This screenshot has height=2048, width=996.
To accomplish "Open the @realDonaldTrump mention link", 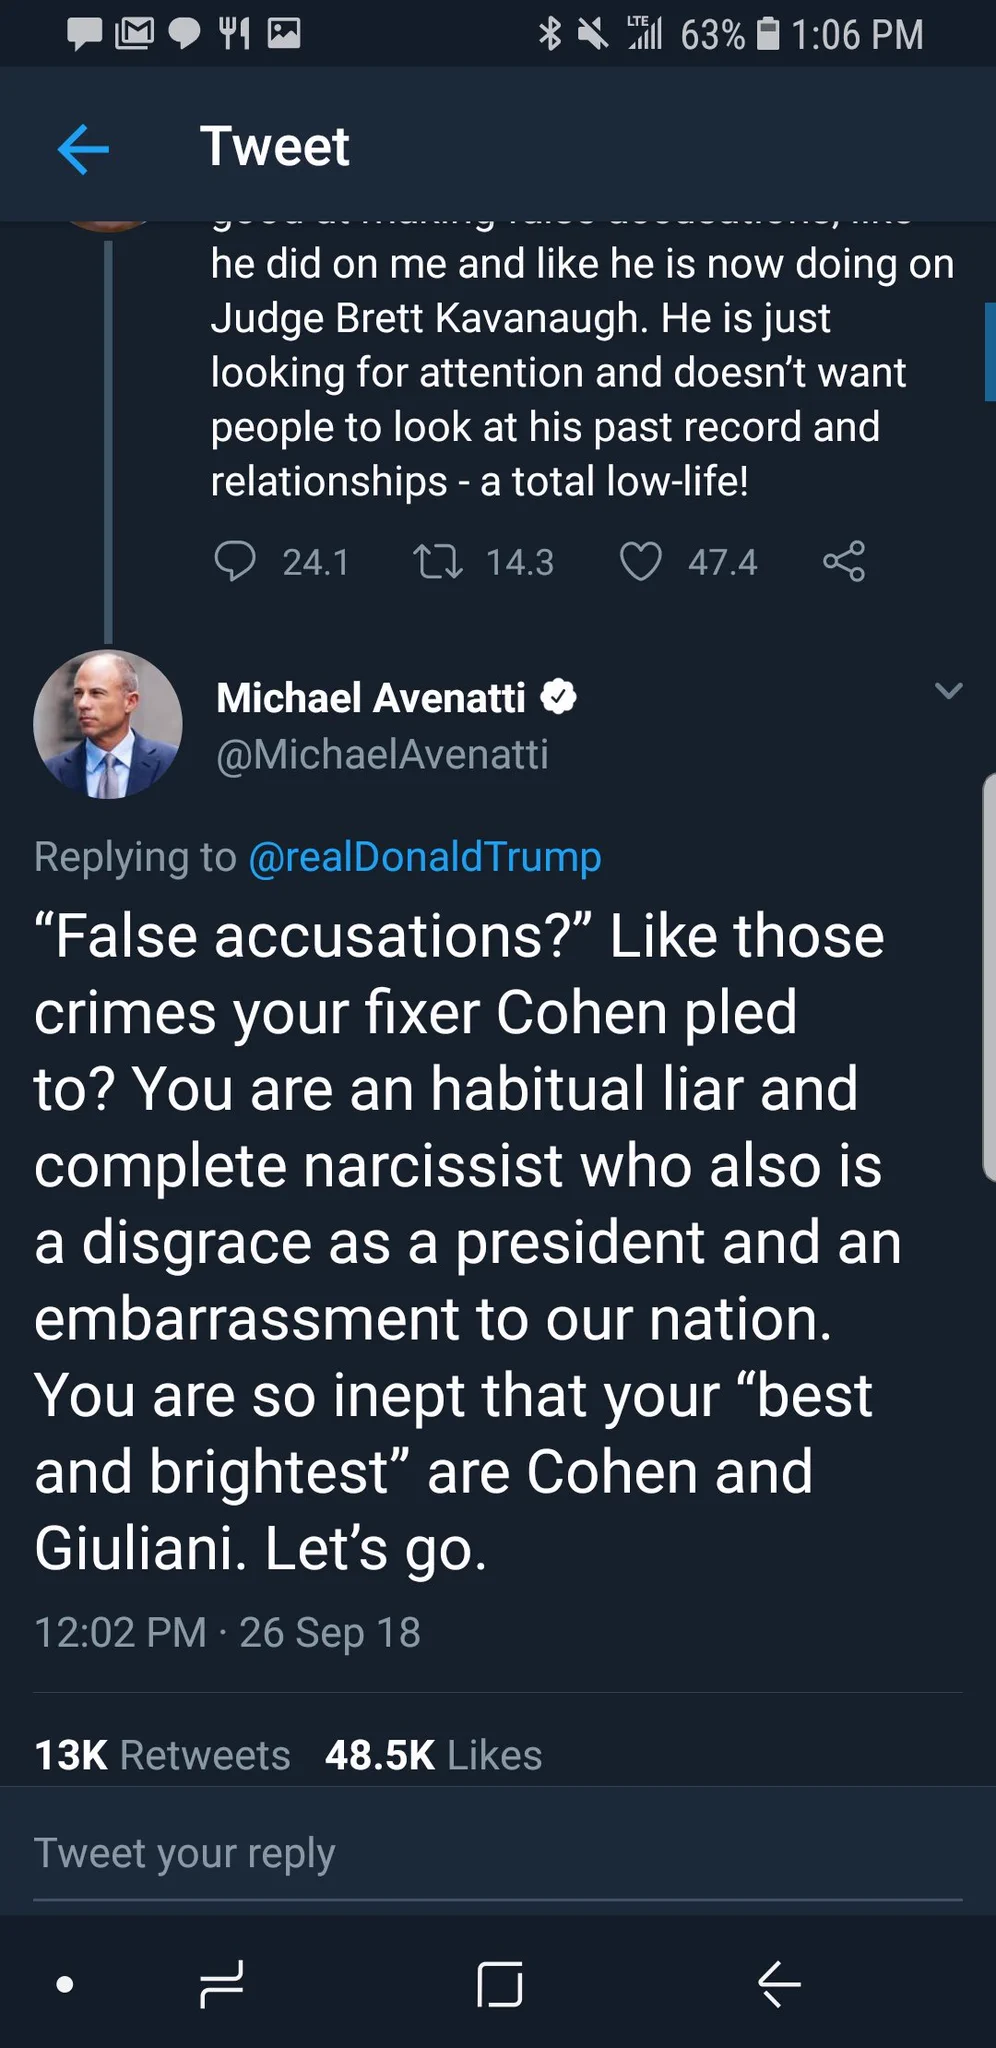I will (425, 857).
